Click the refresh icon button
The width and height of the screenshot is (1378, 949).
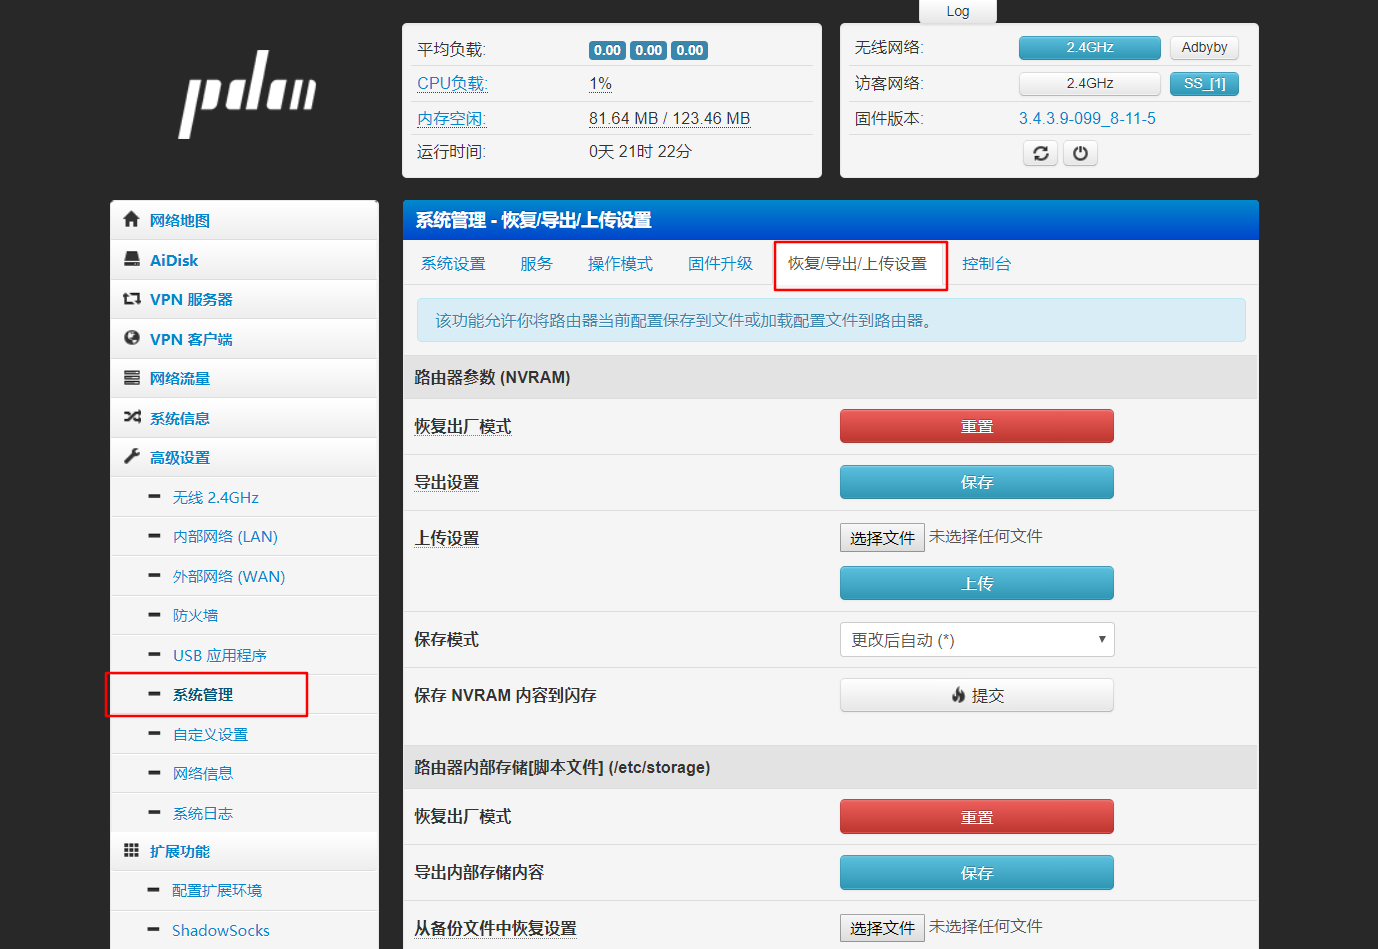1040,153
